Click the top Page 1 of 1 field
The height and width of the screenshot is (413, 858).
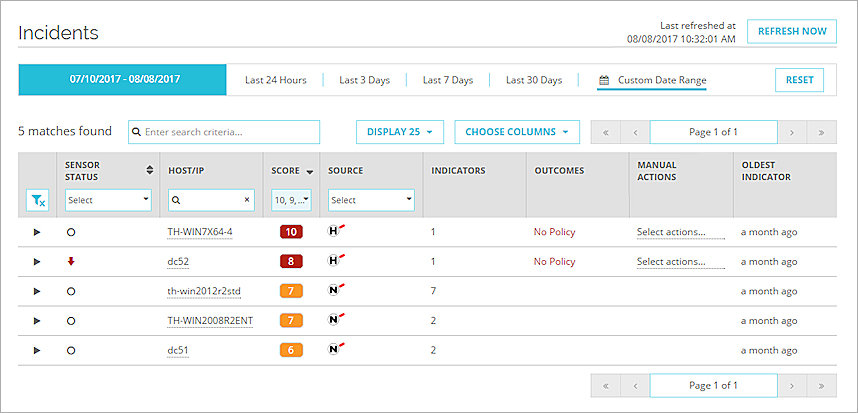(714, 132)
